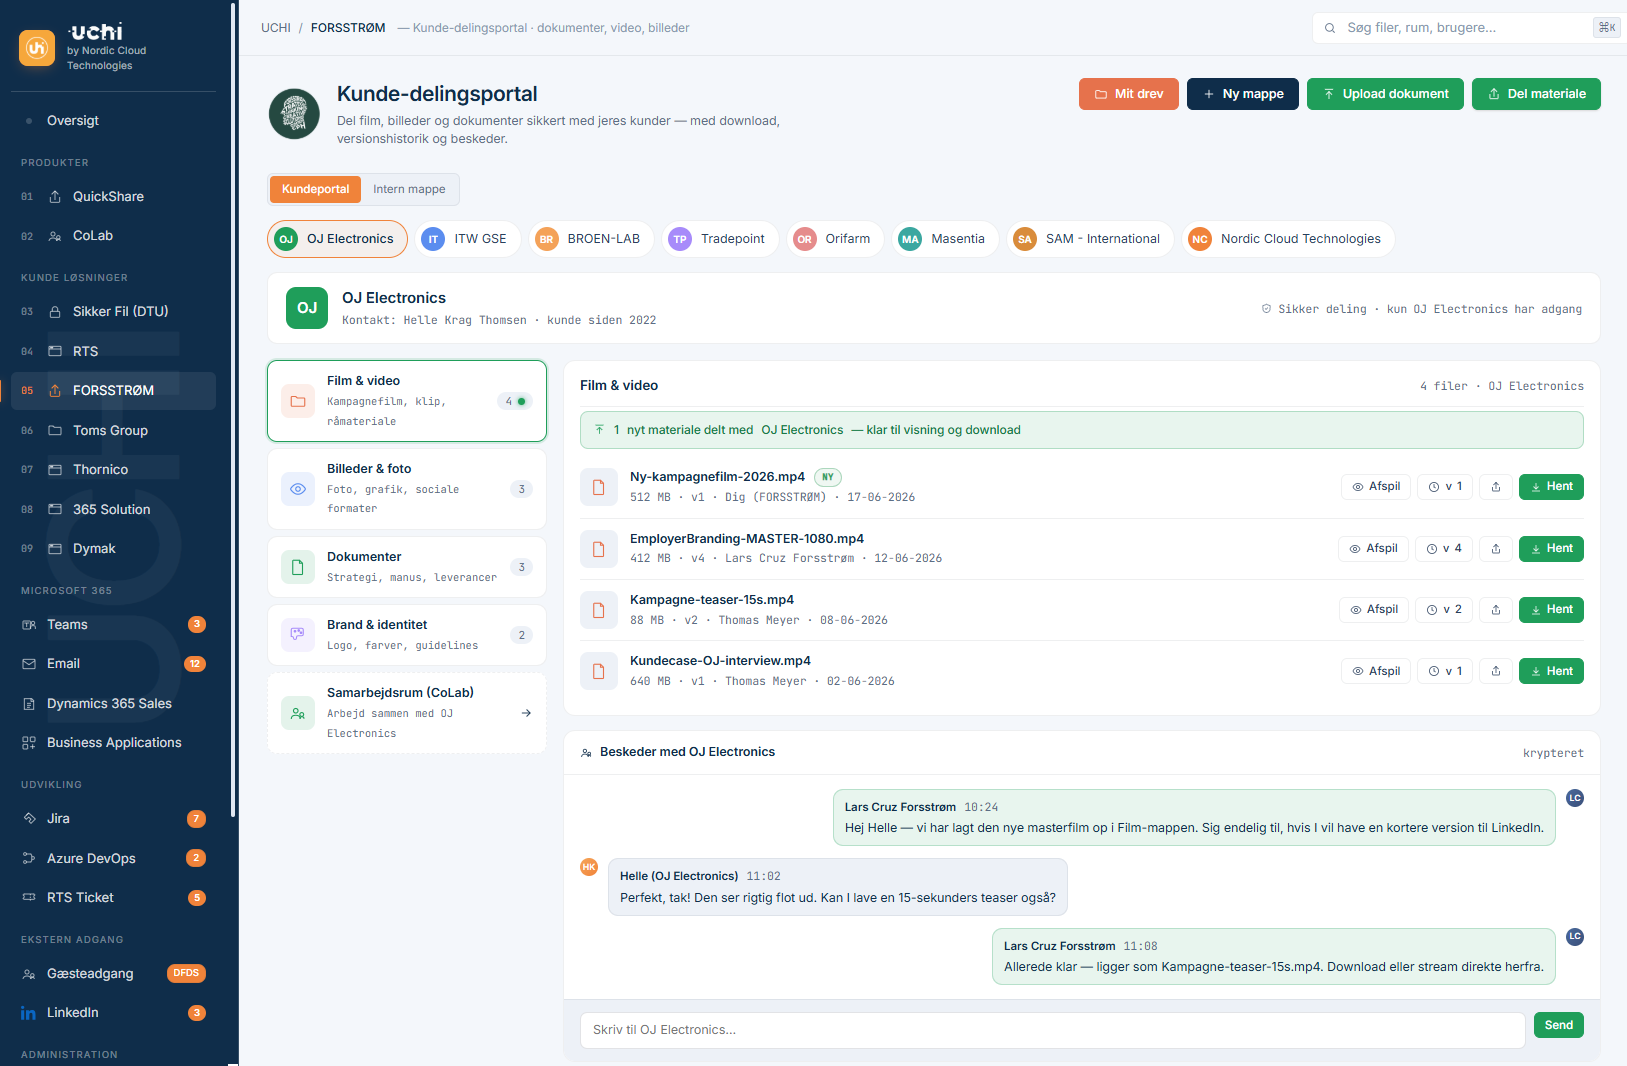Focus the Skriv til OJ Electronics message field

(1052, 1030)
